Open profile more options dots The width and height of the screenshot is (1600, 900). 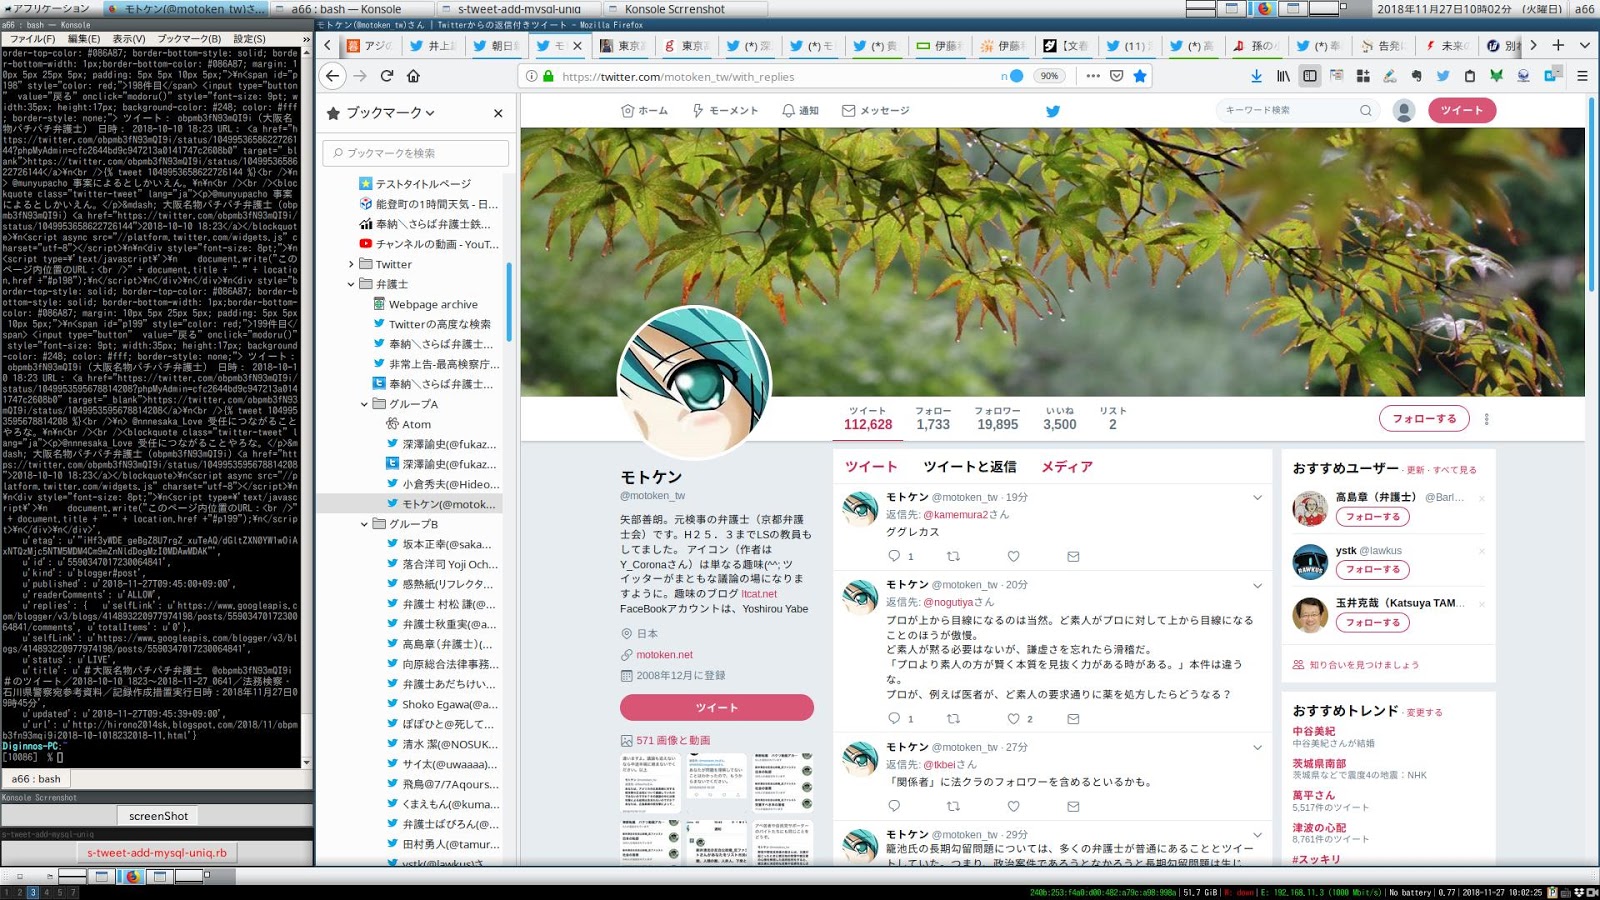pyautogui.click(x=1486, y=419)
